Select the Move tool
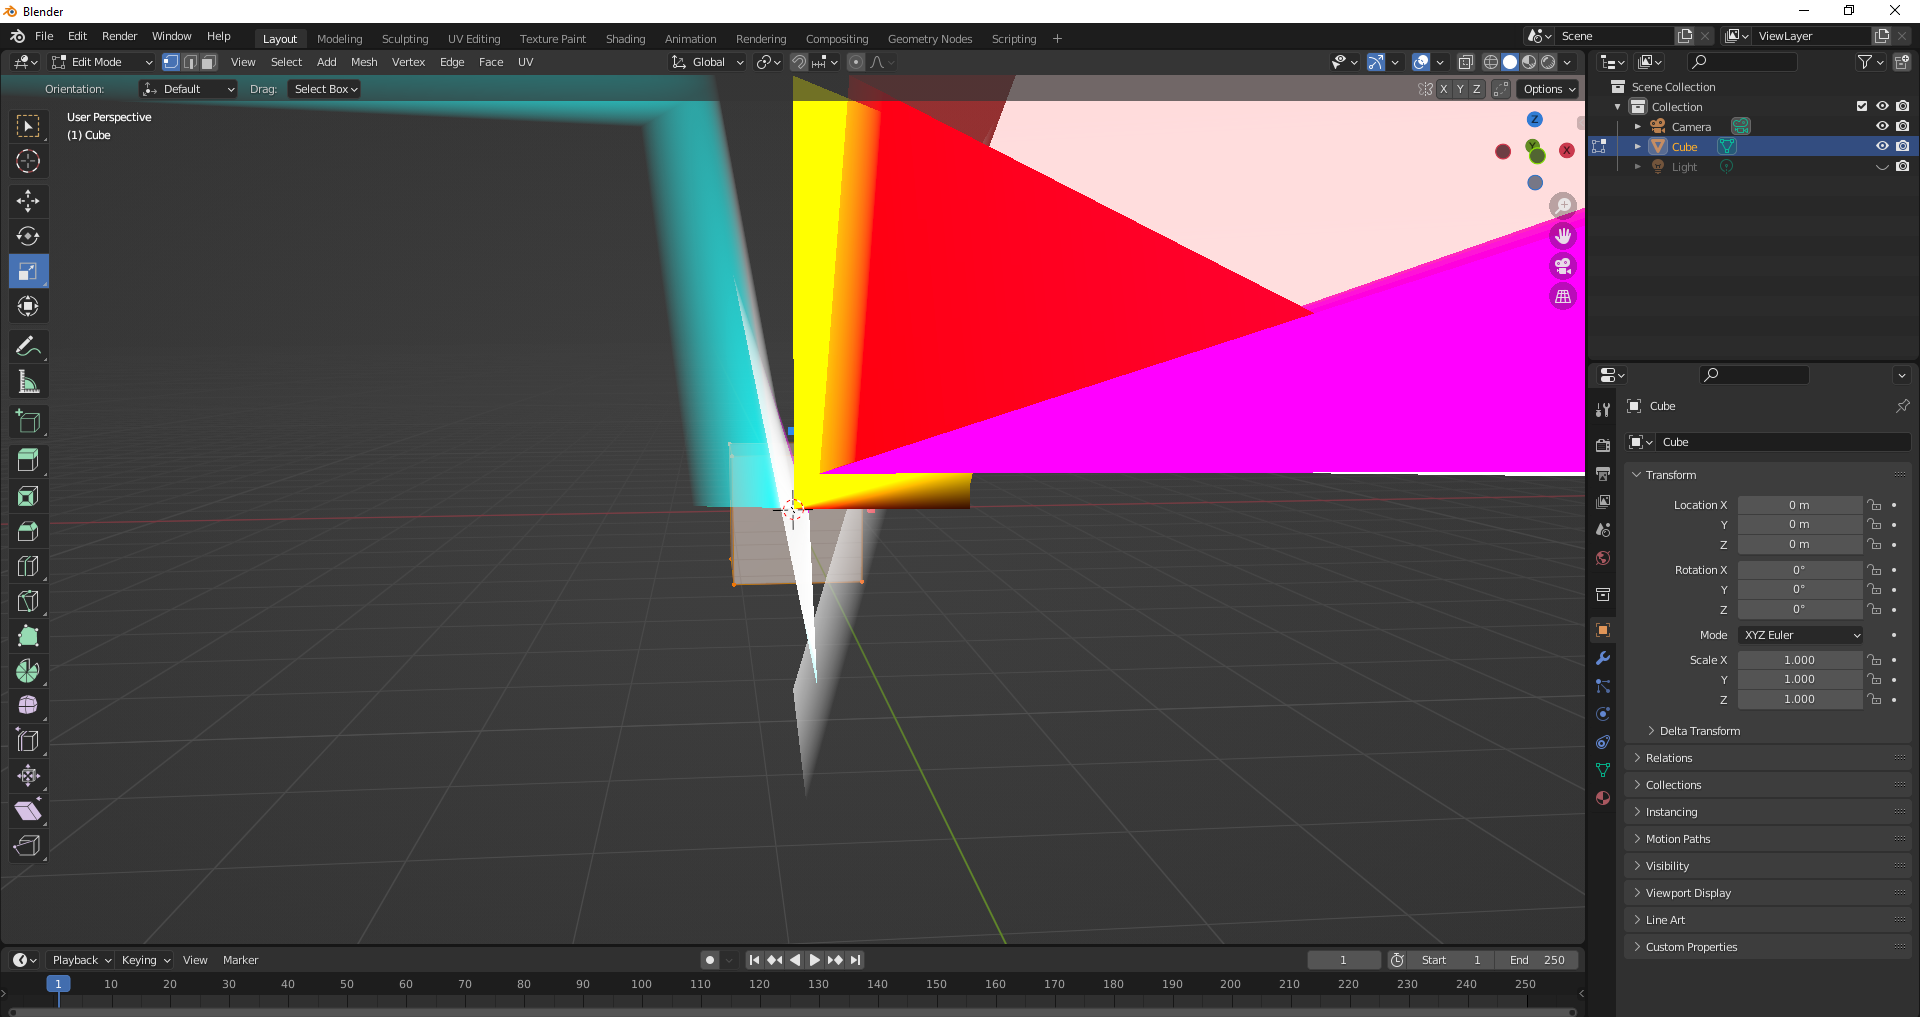 pyautogui.click(x=28, y=201)
